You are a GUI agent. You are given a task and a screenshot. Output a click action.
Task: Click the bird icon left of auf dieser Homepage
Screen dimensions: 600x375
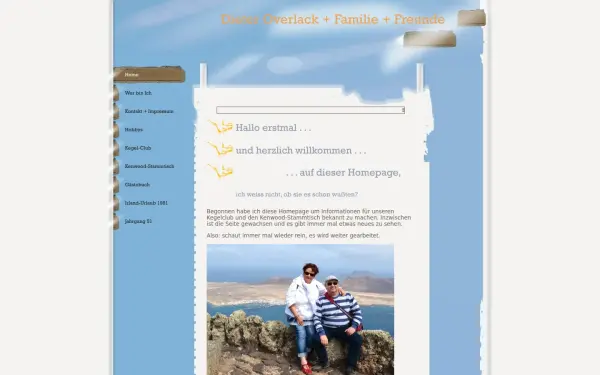click(220, 171)
